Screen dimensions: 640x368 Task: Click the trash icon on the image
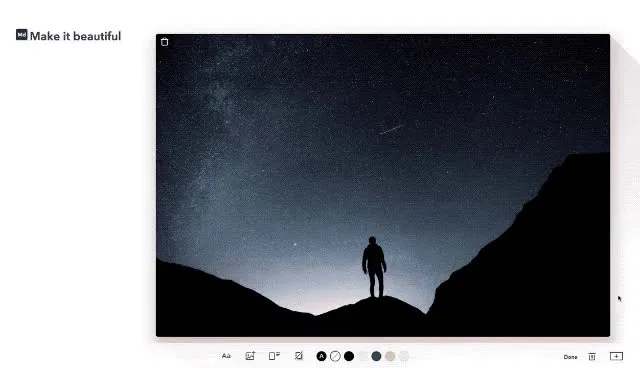[x=164, y=42]
